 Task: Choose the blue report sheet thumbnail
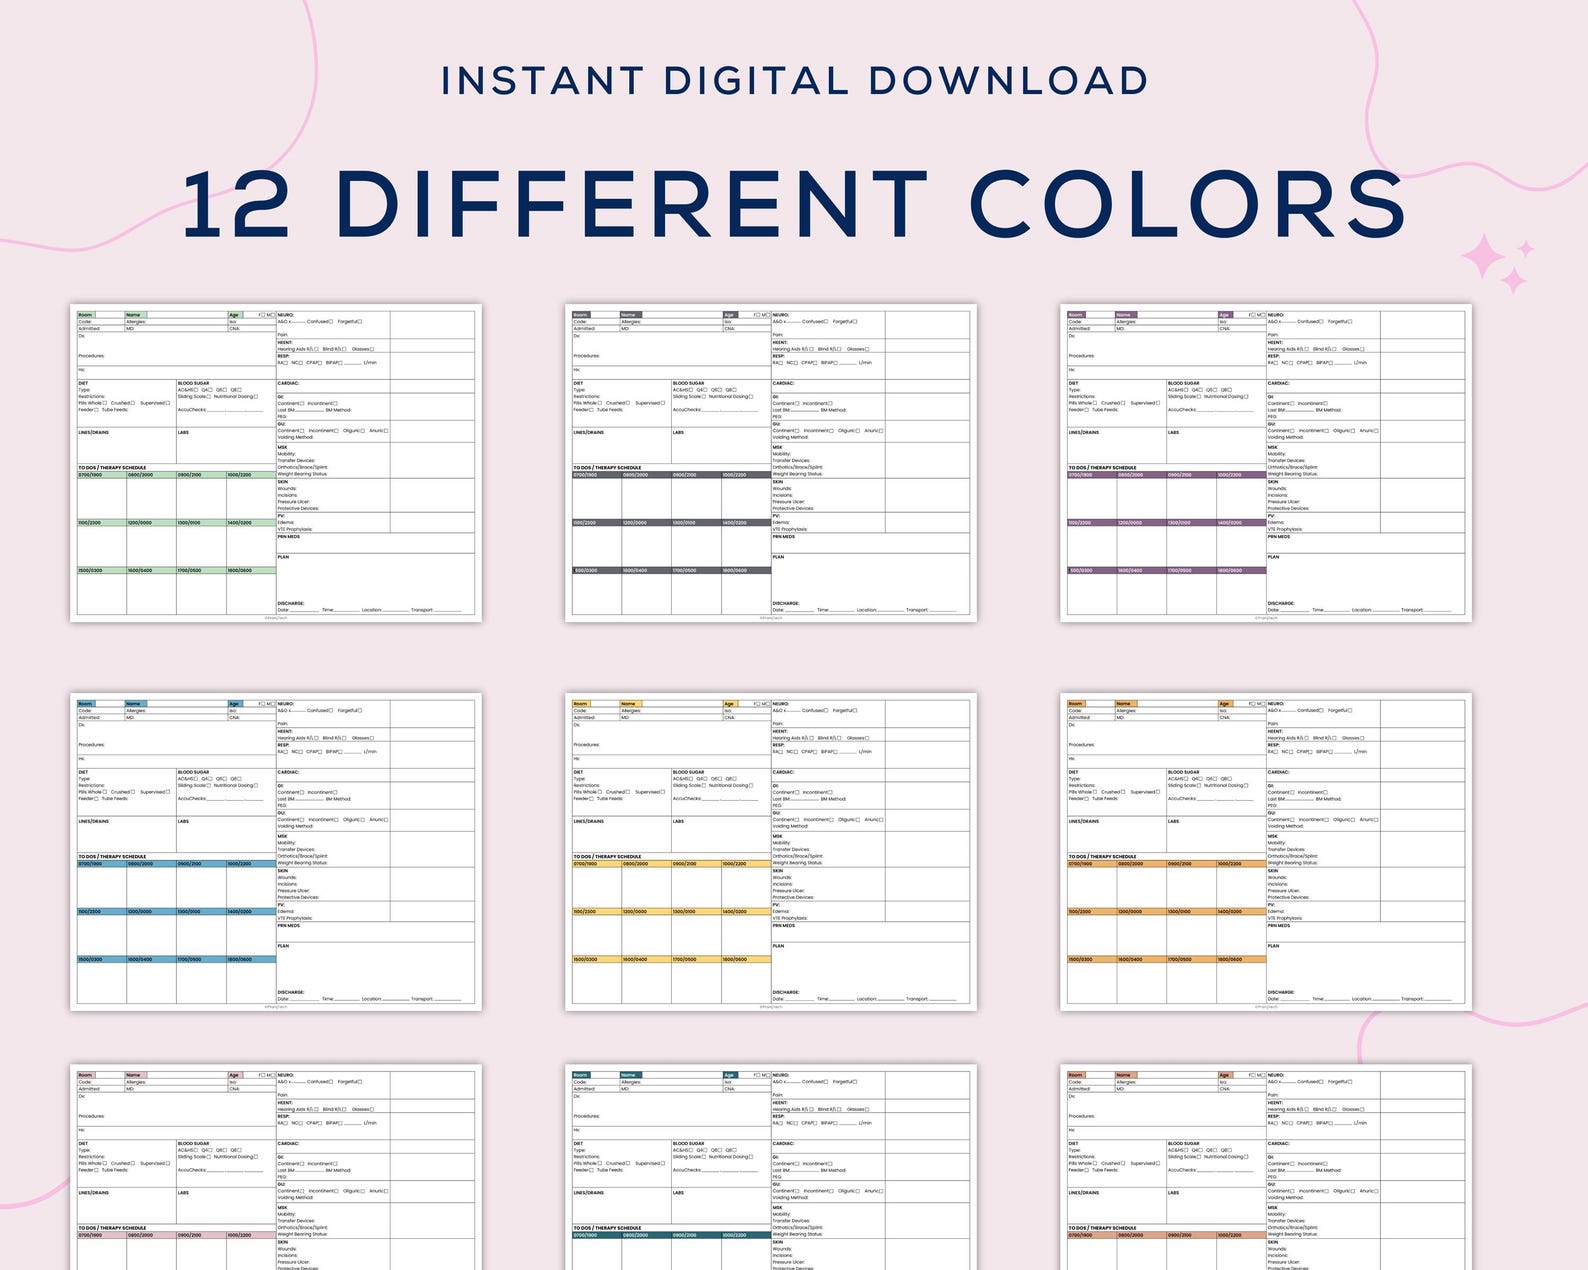[276, 852]
